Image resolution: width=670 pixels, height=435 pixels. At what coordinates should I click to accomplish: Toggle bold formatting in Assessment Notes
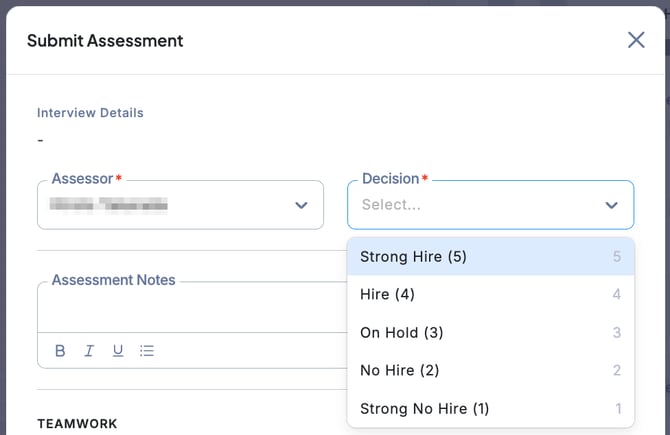tap(60, 351)
